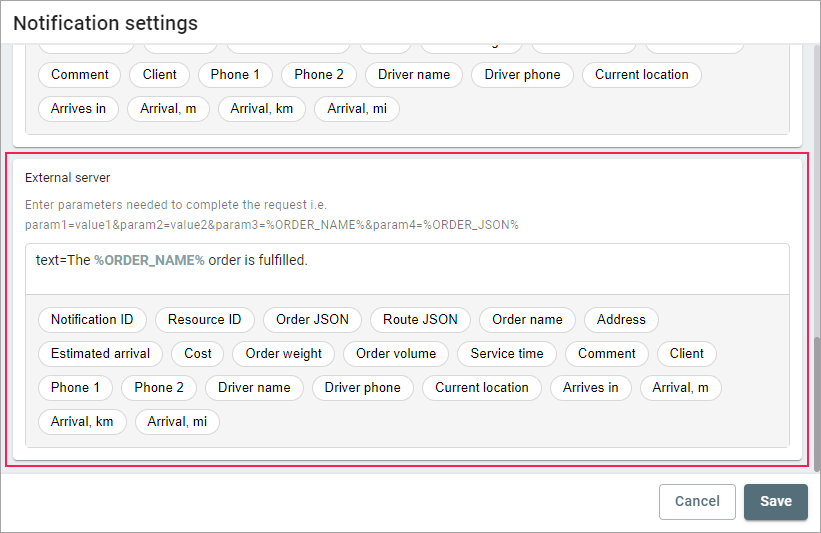This screenshot has height=533, width=821.
Task: Click Current location chip in the upper section
Action: click(x=641, y=75)
